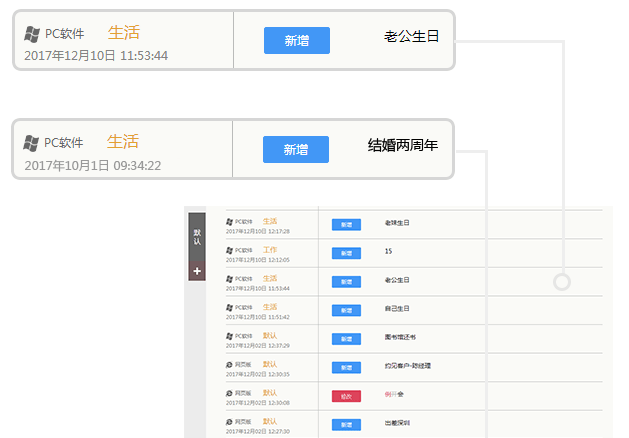
Task: Click the 默认 label in the 12:37:29 row
Action: [270, 336]
